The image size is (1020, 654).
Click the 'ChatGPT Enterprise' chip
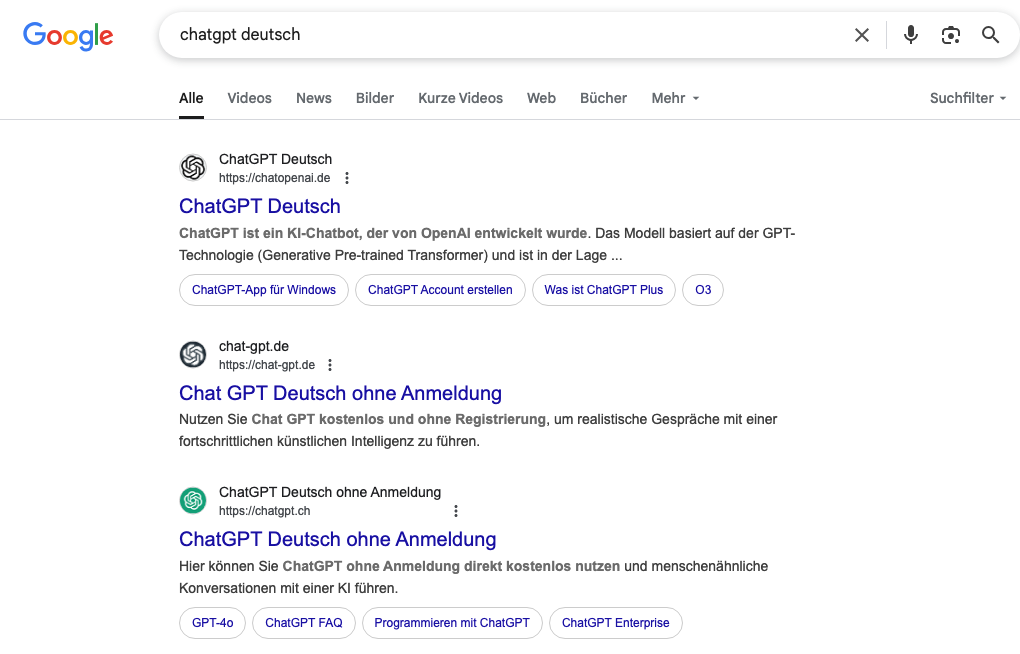point(615,623)
